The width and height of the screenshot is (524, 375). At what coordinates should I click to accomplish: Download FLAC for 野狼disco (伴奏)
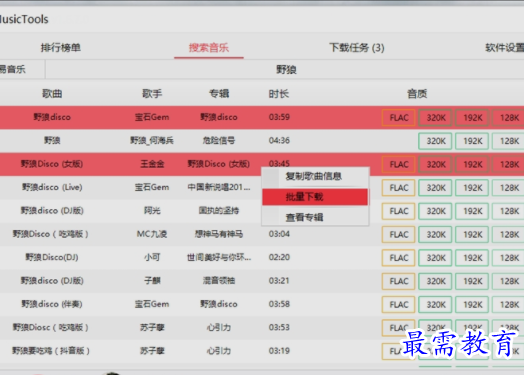pos(399,305)
